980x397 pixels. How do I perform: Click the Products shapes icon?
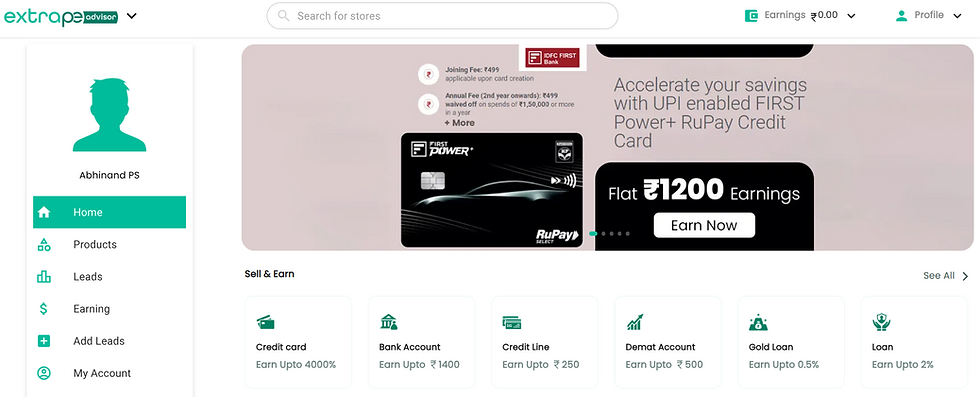pos(44,244)
